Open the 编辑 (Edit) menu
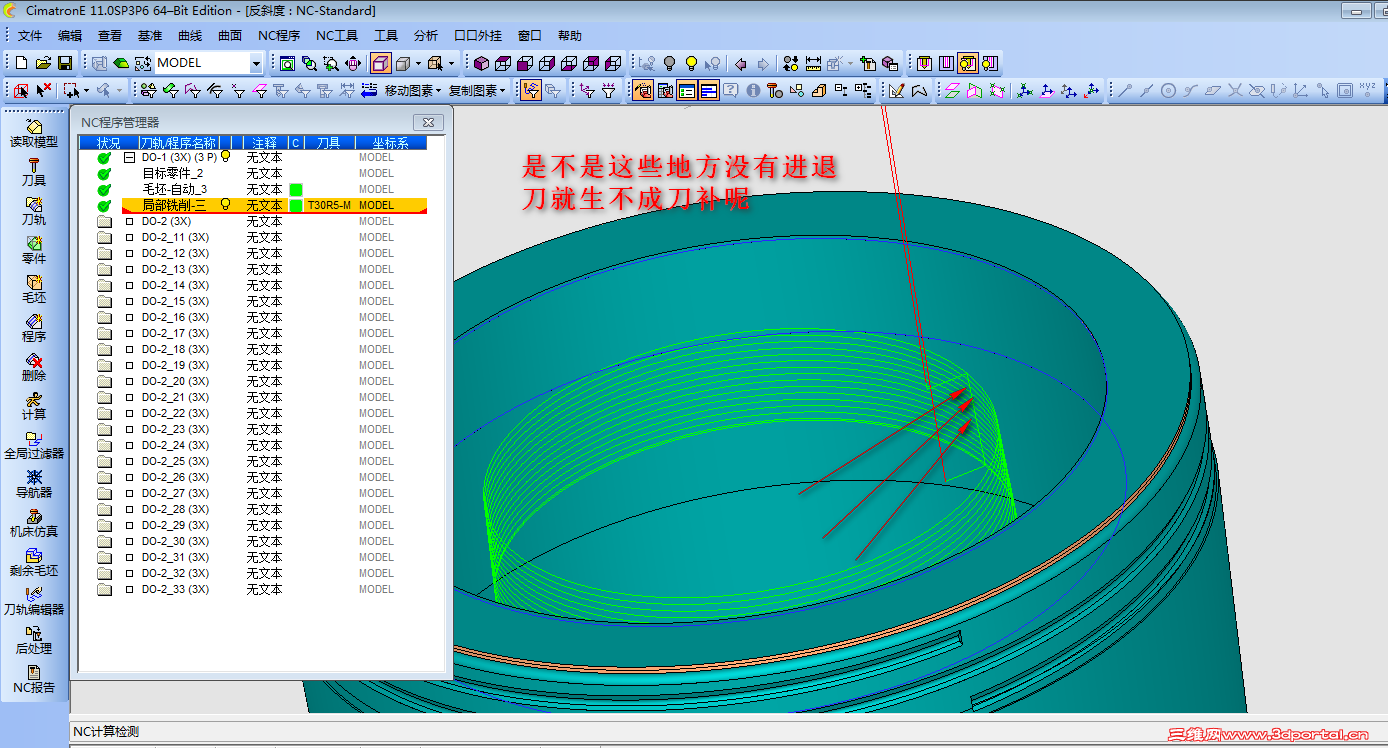The width and height of the screenshot is (1388, 748). coord(70,36)
